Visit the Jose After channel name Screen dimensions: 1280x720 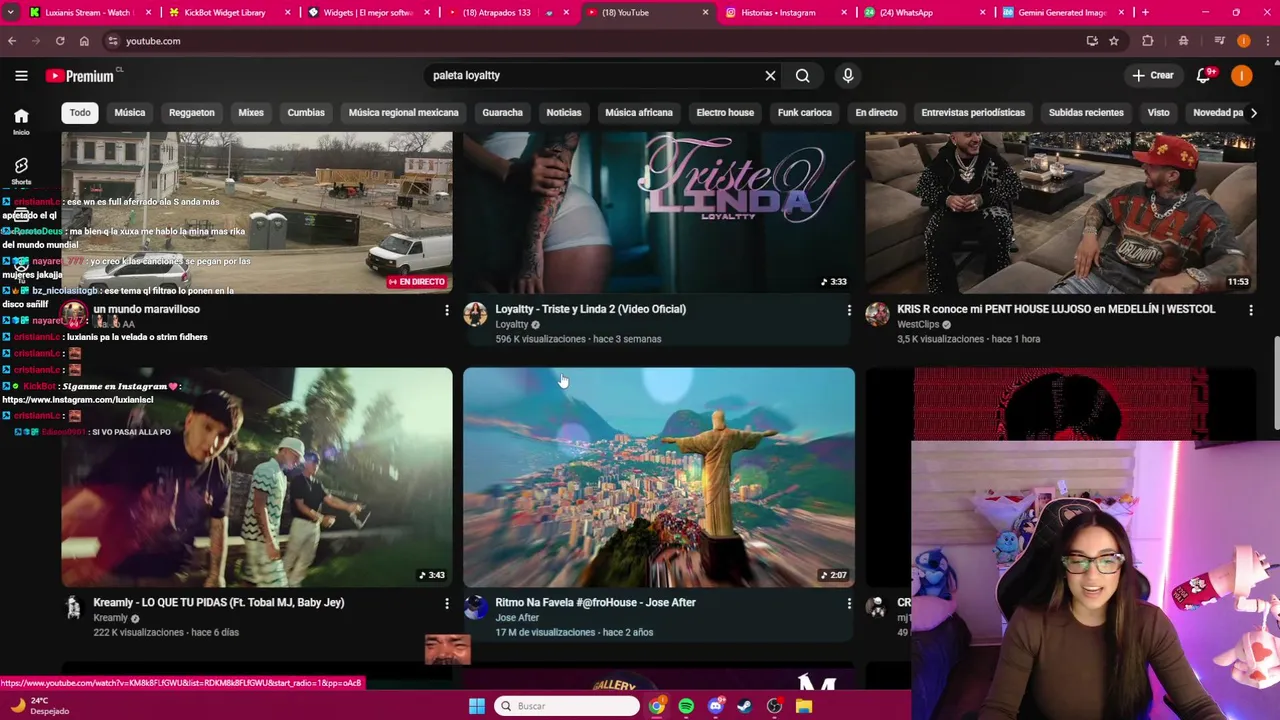coord(517,618)
